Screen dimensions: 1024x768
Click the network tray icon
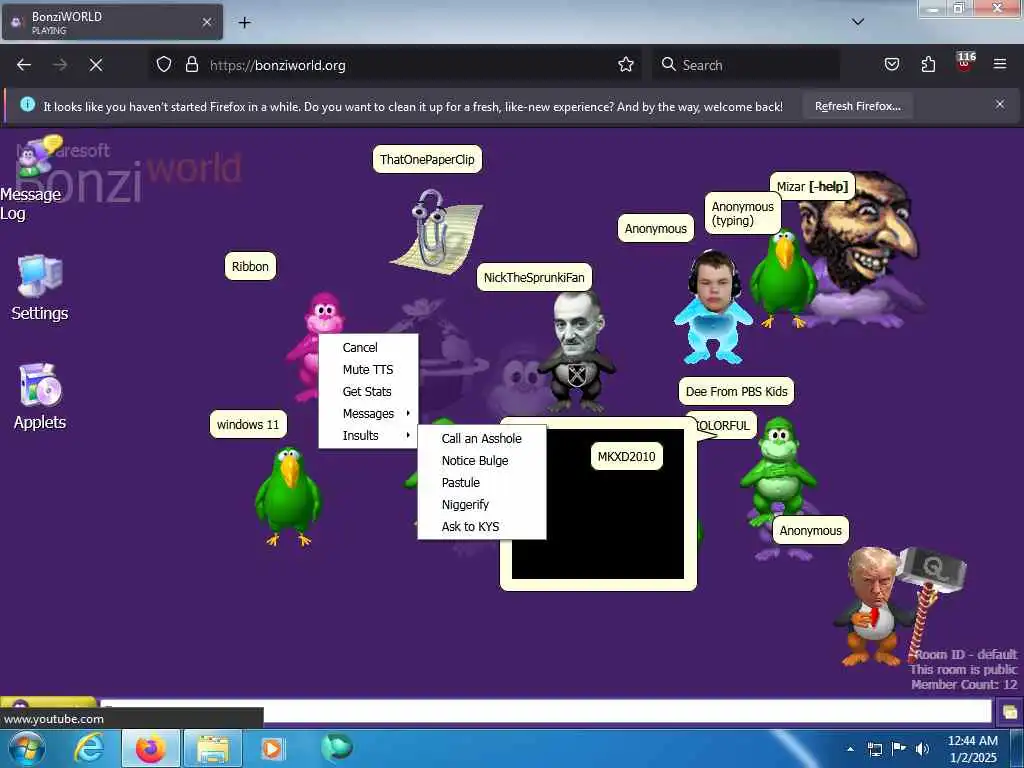874,749
